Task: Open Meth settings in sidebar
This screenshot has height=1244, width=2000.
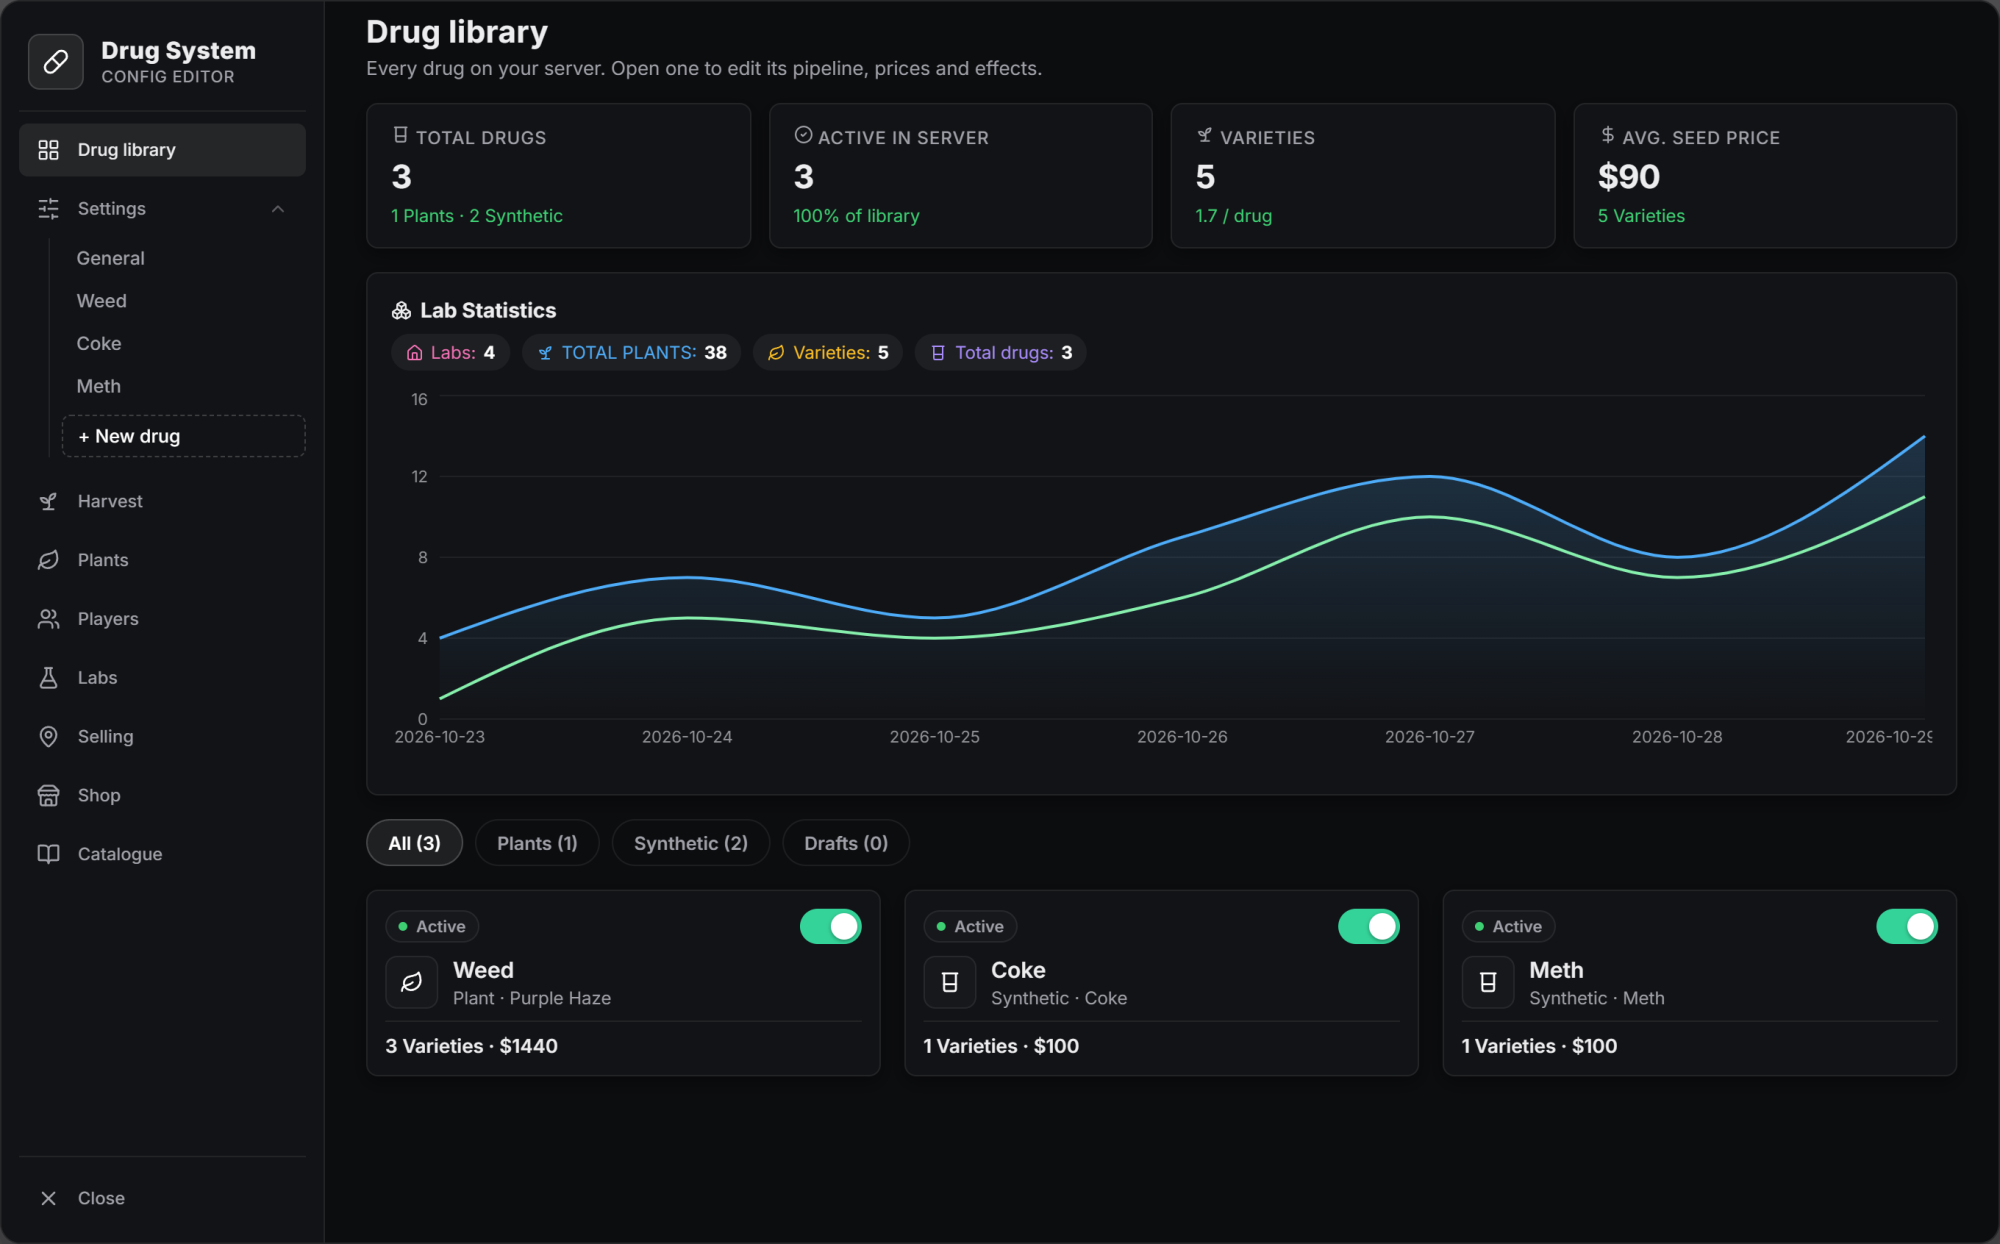Action: tap(99, 386)
